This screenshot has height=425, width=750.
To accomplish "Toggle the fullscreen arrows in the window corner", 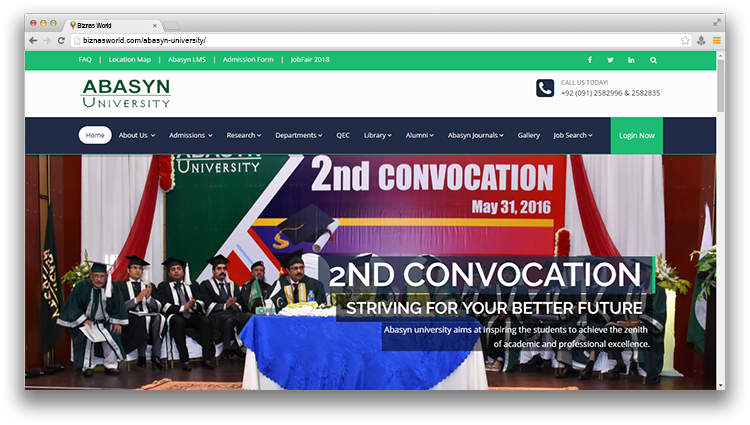I will click(x=717, y=22).
